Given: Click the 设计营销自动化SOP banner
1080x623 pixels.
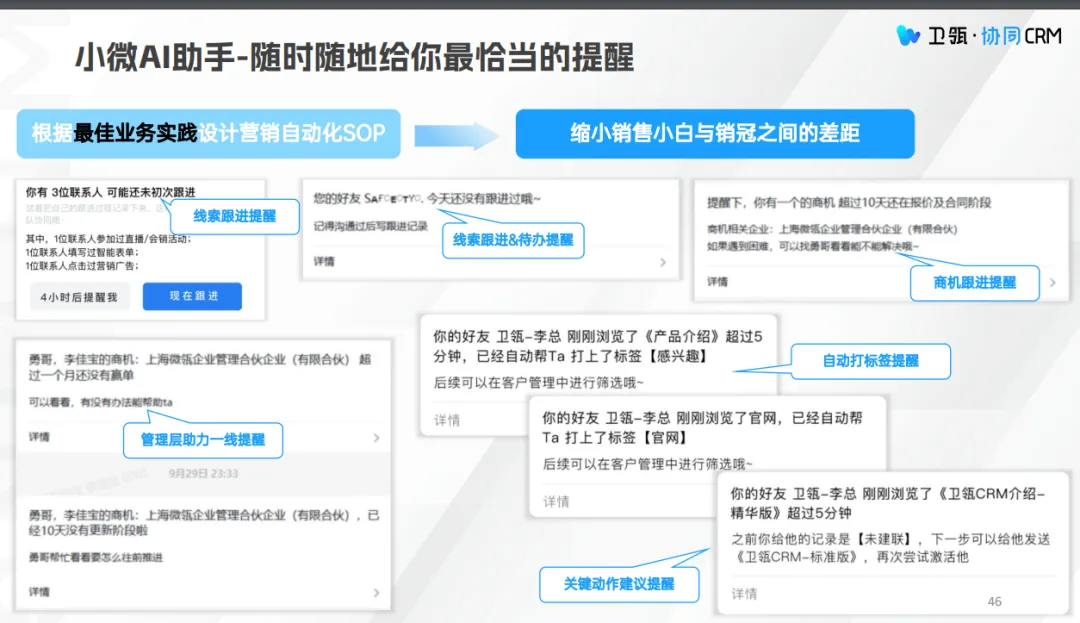Looking at the screenshot, I should pyautogui.click(x=208, y=134).
